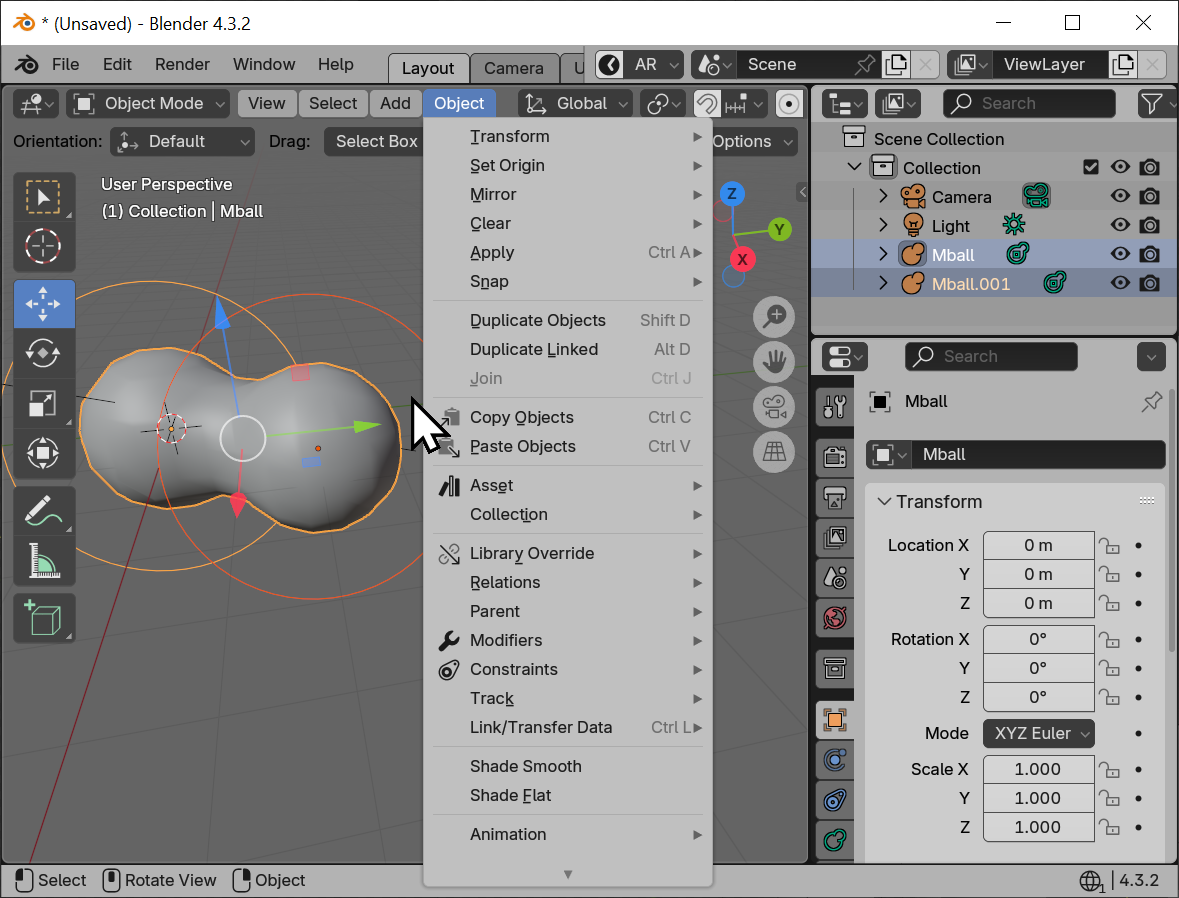Open the View Layer properties tab
Viewport: 1179px width, 898px height.
click(835, 537)
